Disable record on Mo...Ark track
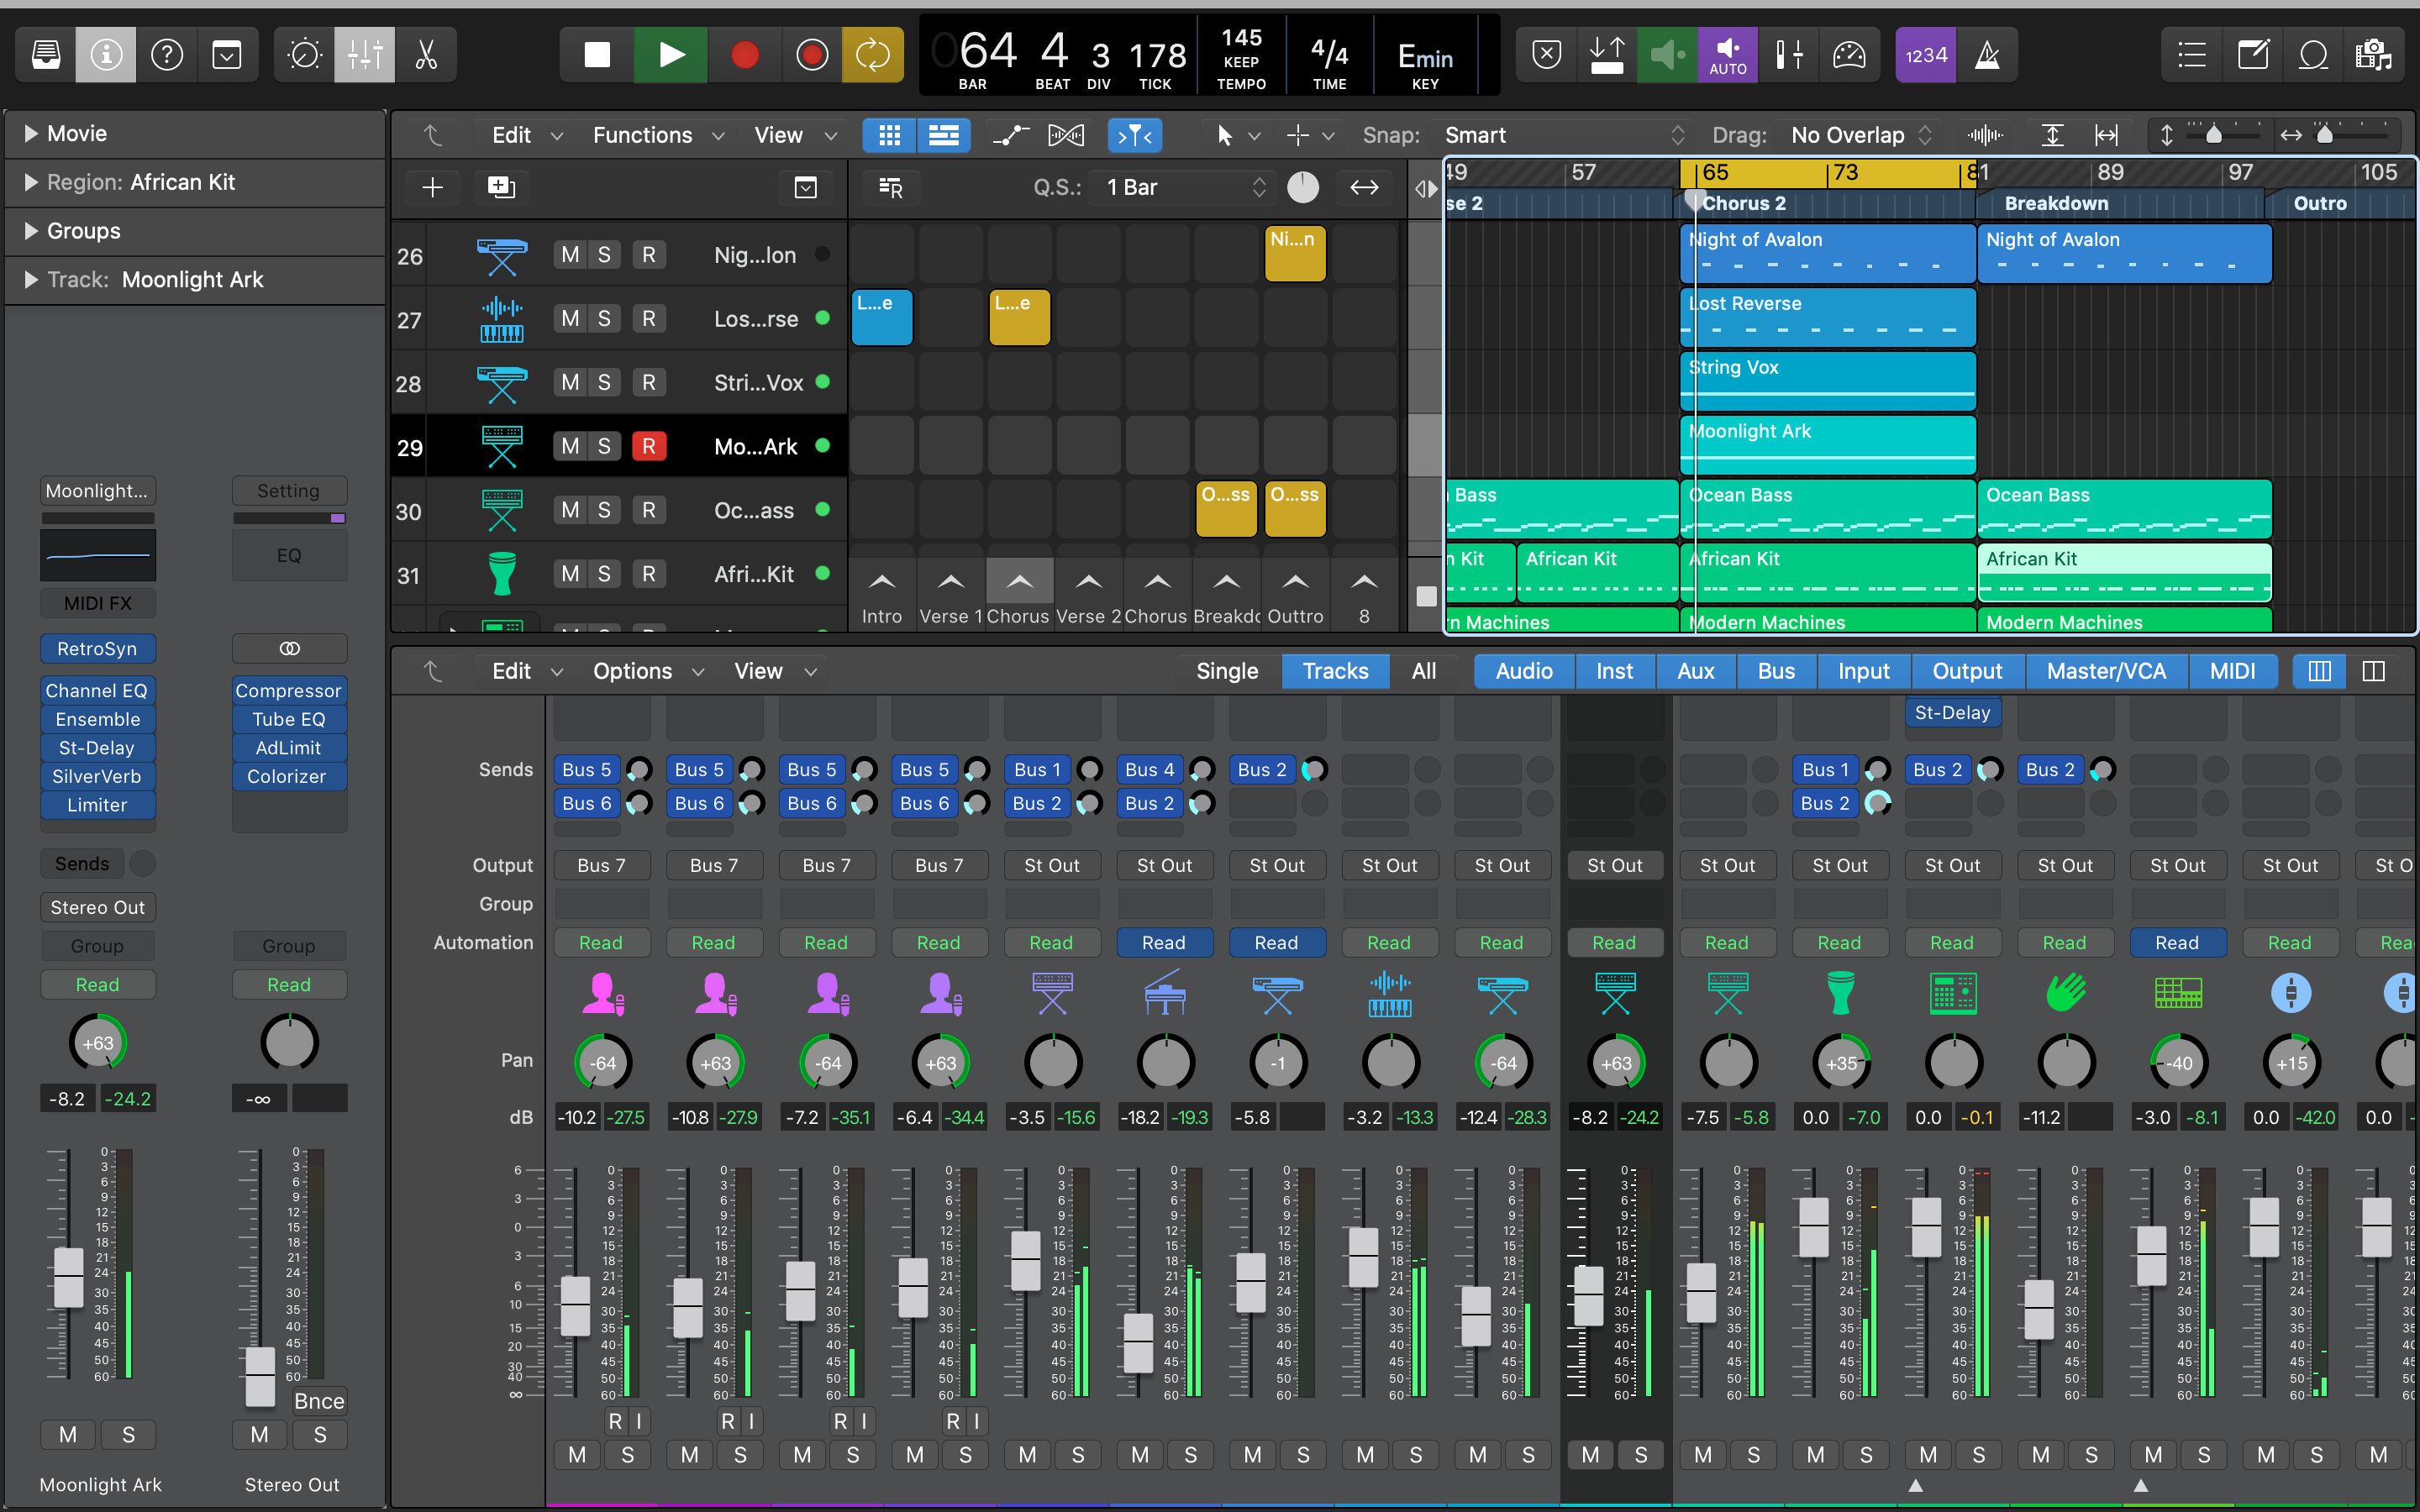 pyautogui.click(x=648, y=446)
